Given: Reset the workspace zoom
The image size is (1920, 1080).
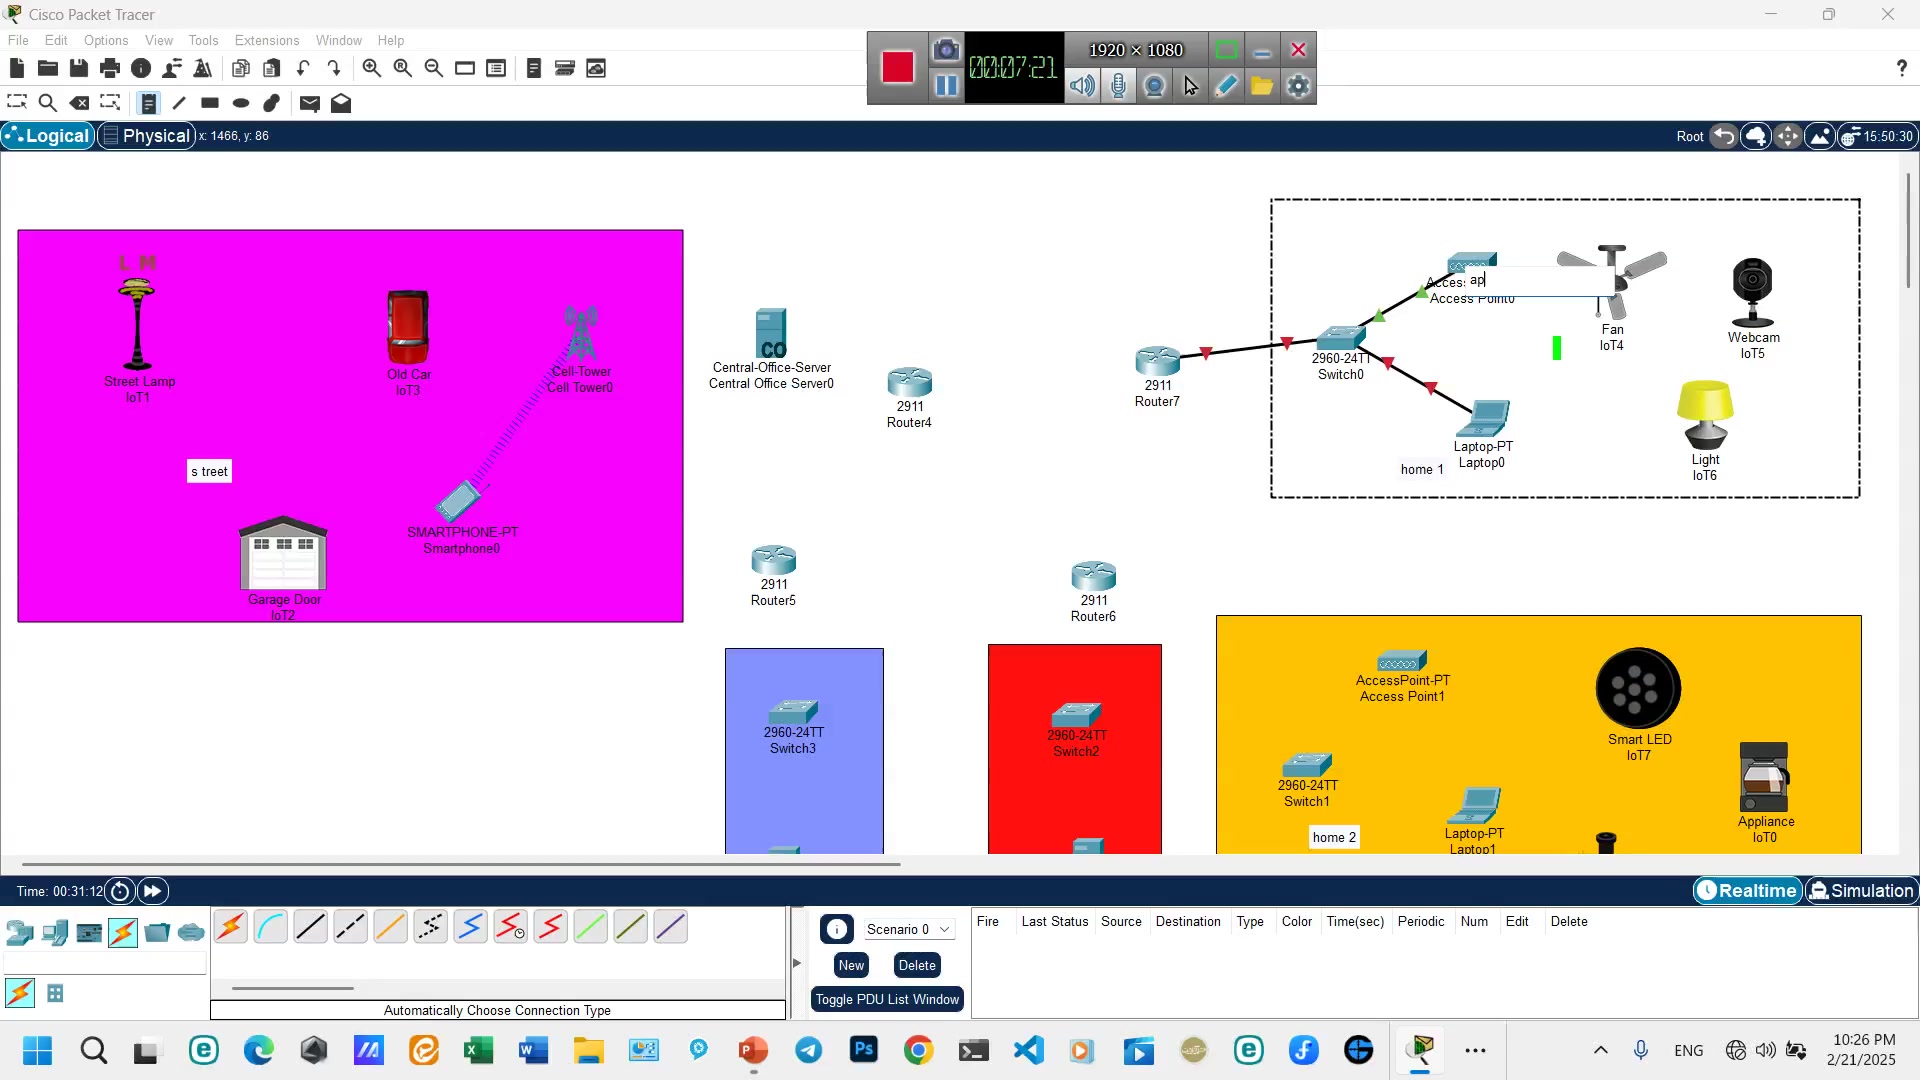Looking at the screenshot, I should [402, 68].
